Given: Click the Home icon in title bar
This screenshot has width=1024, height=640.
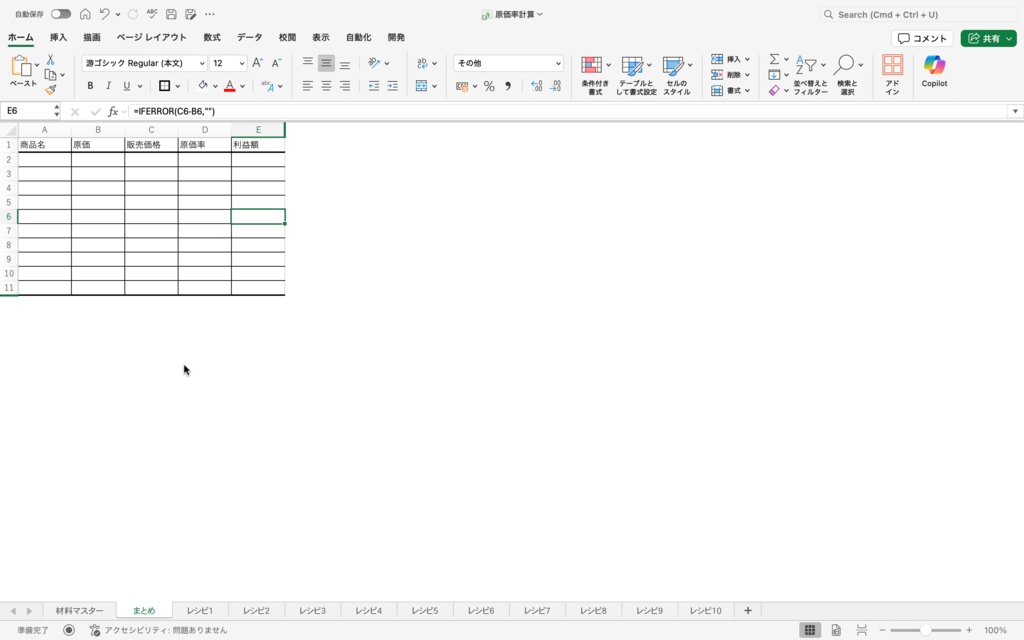Looking at the screenshot, I should pyautogui.click(x=85, y=14).
